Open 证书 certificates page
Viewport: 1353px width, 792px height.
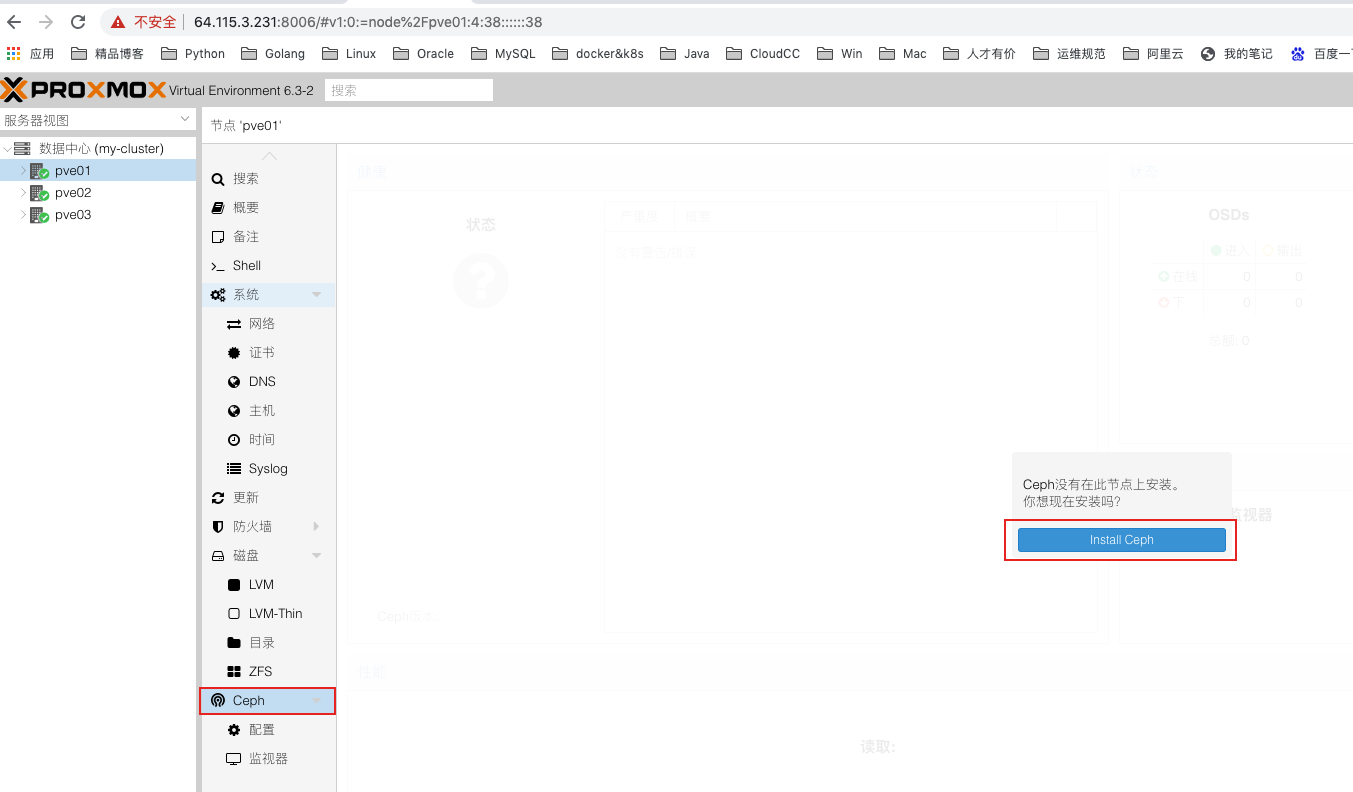[x=268, y=353]
